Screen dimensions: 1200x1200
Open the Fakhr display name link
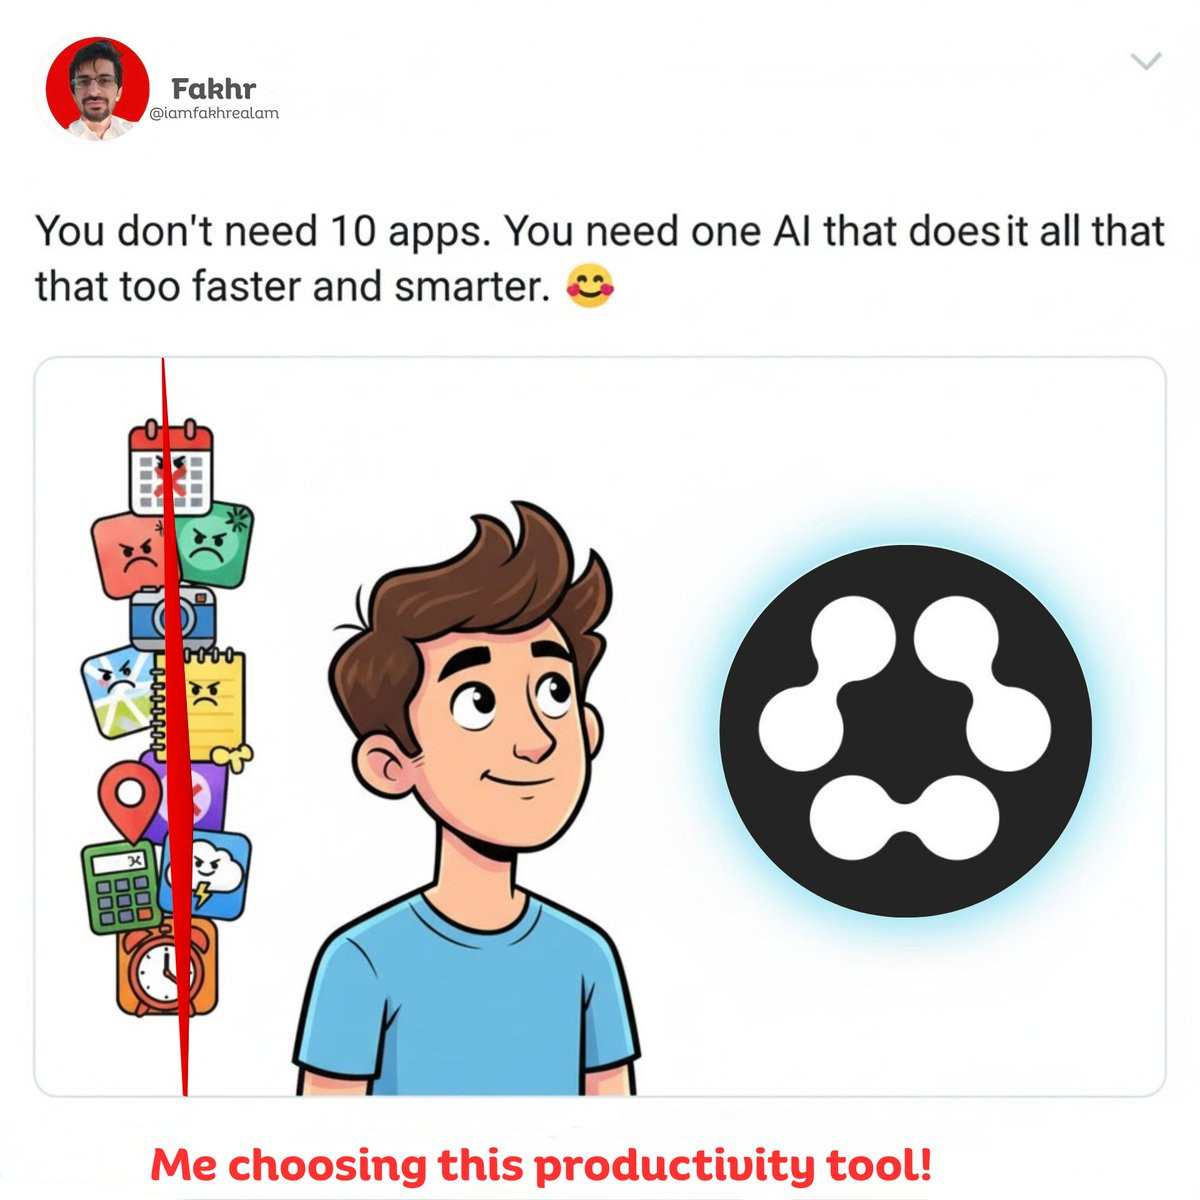(213, 88)
